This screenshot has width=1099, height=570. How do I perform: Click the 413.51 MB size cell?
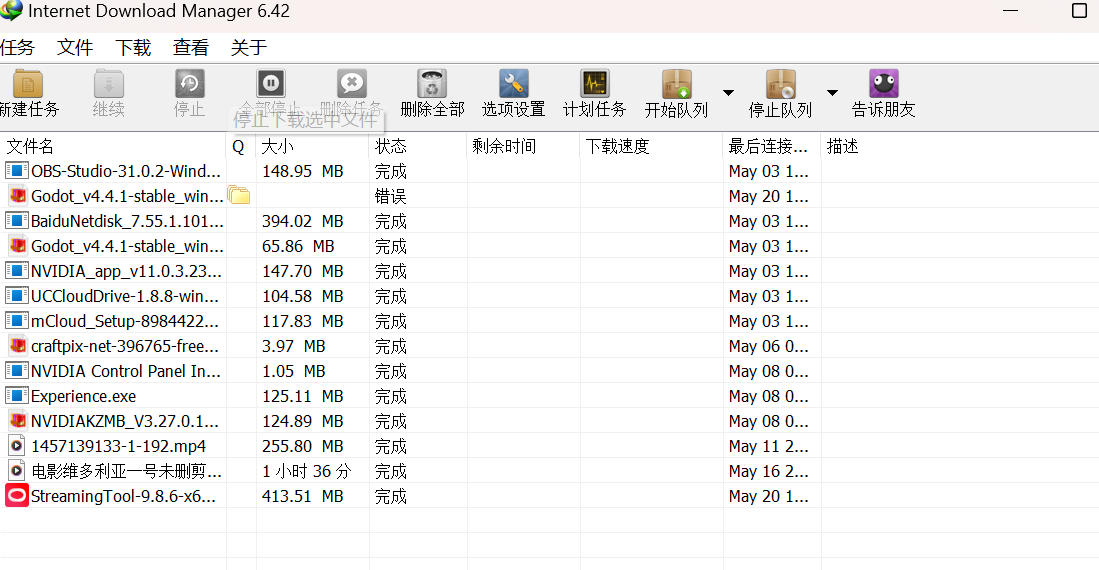point(303,496)
